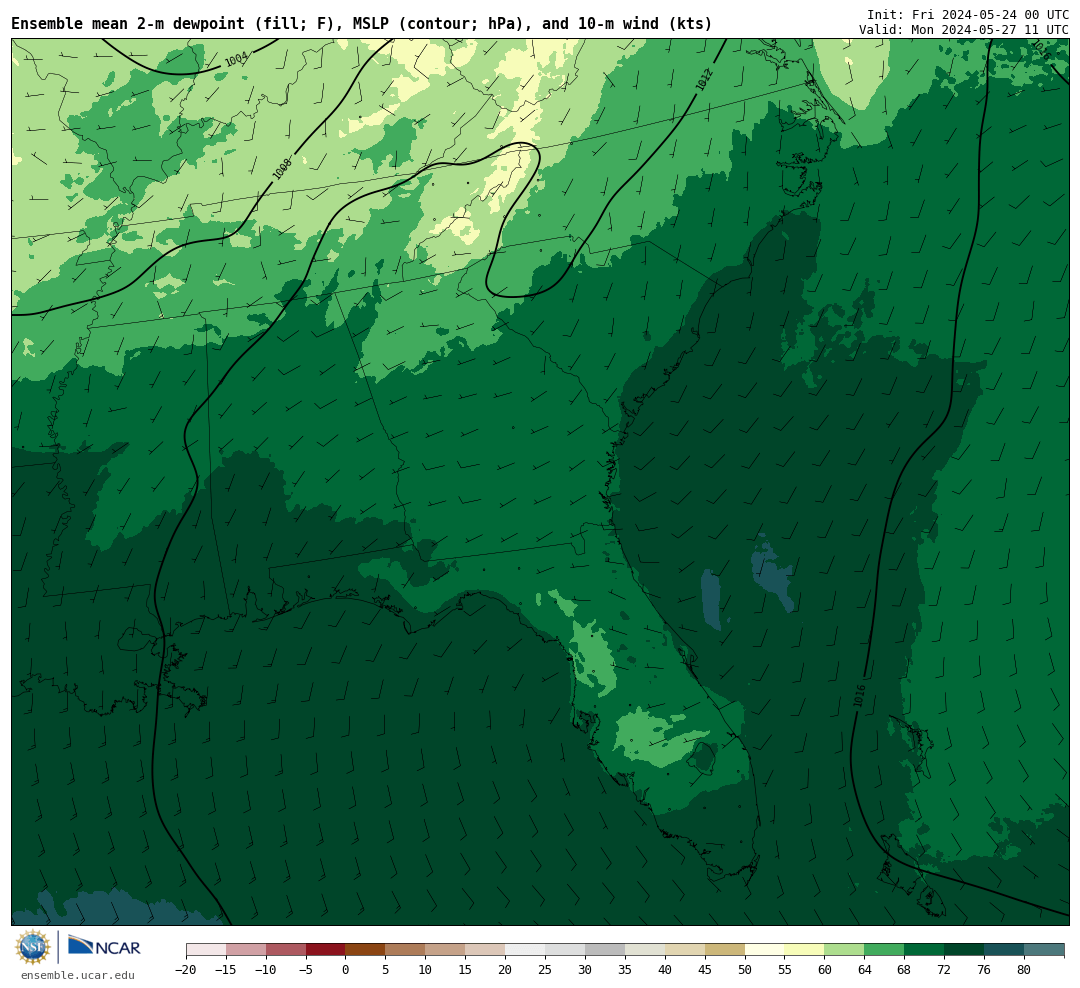Pick the -5 to 0 dark red swatch
The height and width of the screenshot is (988, 1080).
[x=325, y=950]
